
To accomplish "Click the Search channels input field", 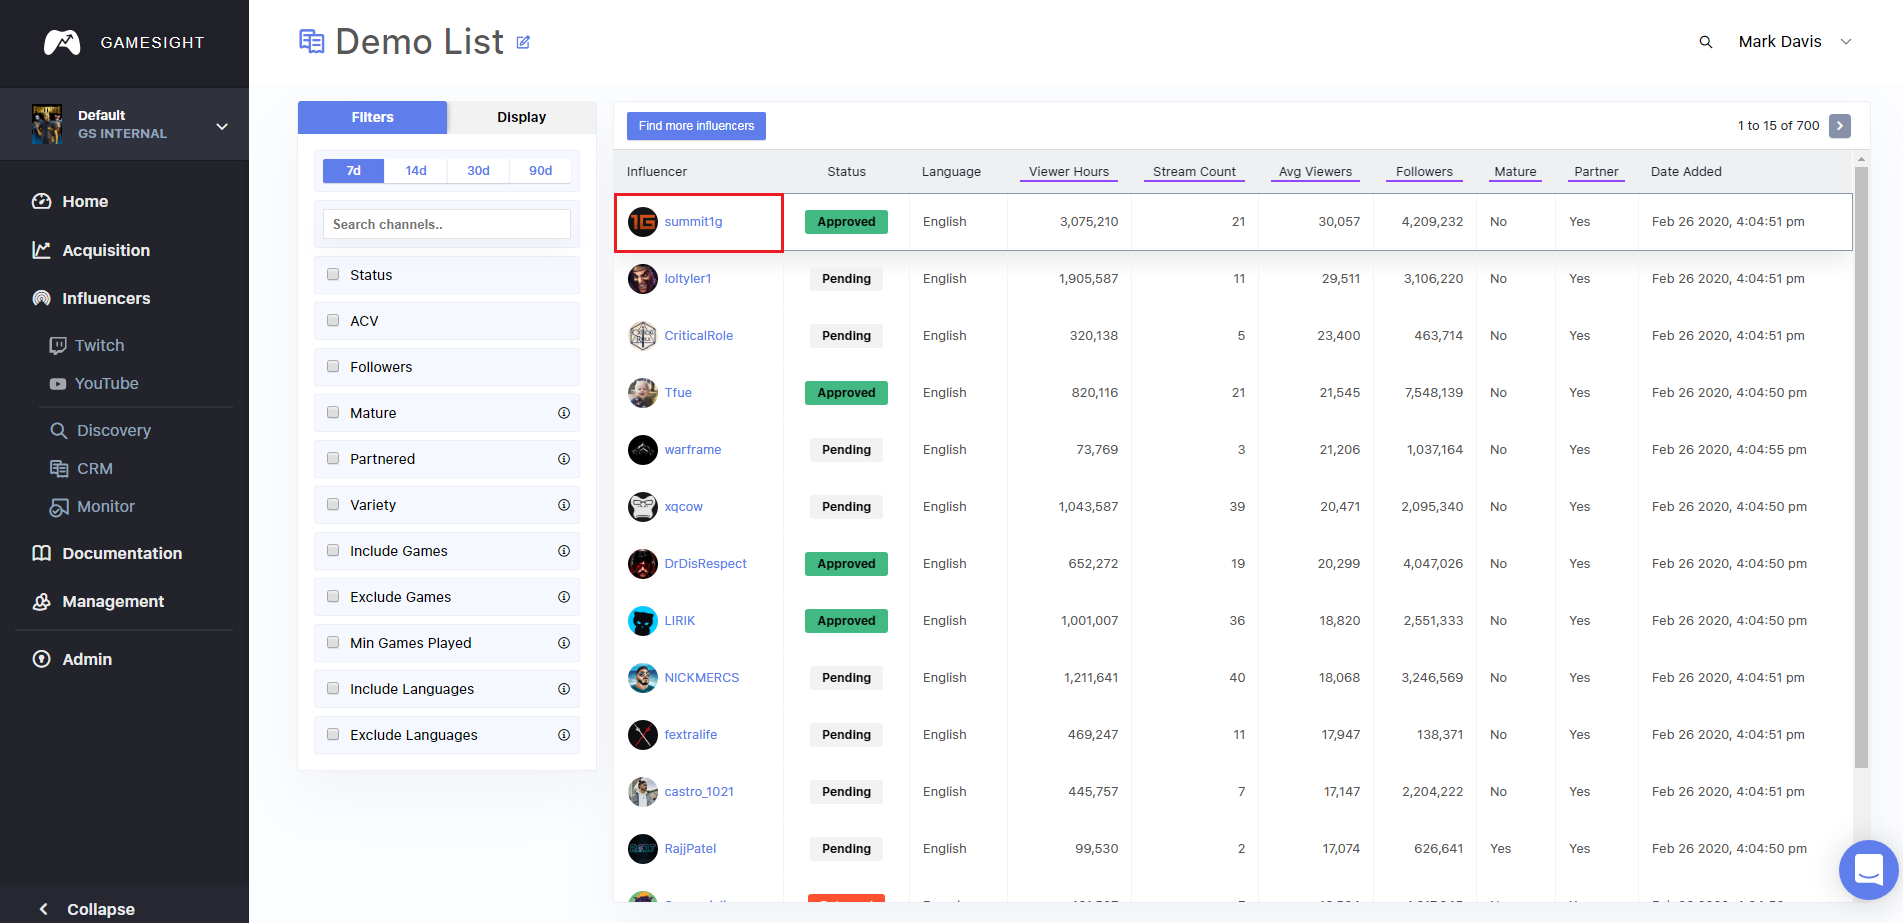I will tap(447, 224).
